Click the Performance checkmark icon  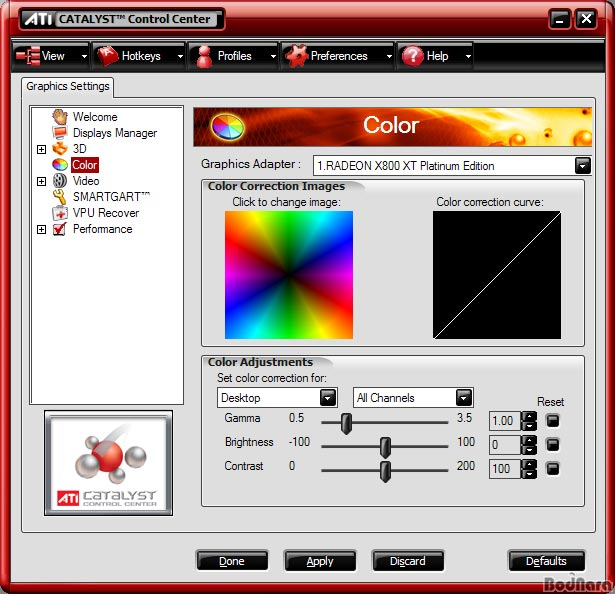coord(60,229)
